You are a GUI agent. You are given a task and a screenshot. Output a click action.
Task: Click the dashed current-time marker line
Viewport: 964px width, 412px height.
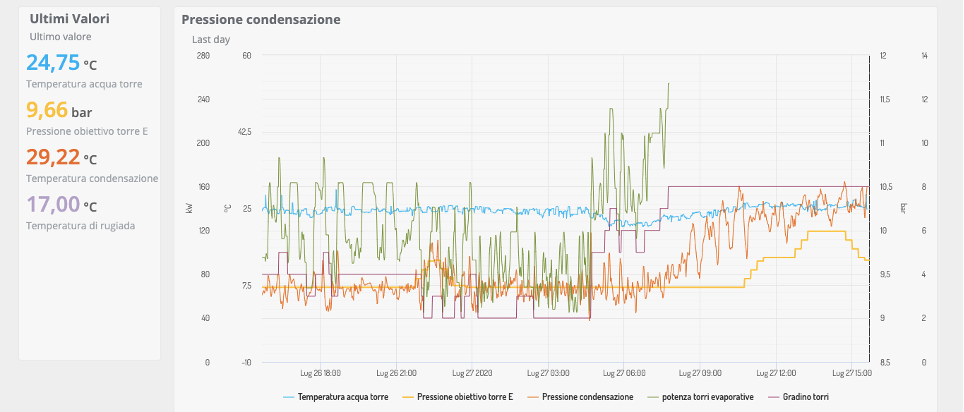[869, 209]
